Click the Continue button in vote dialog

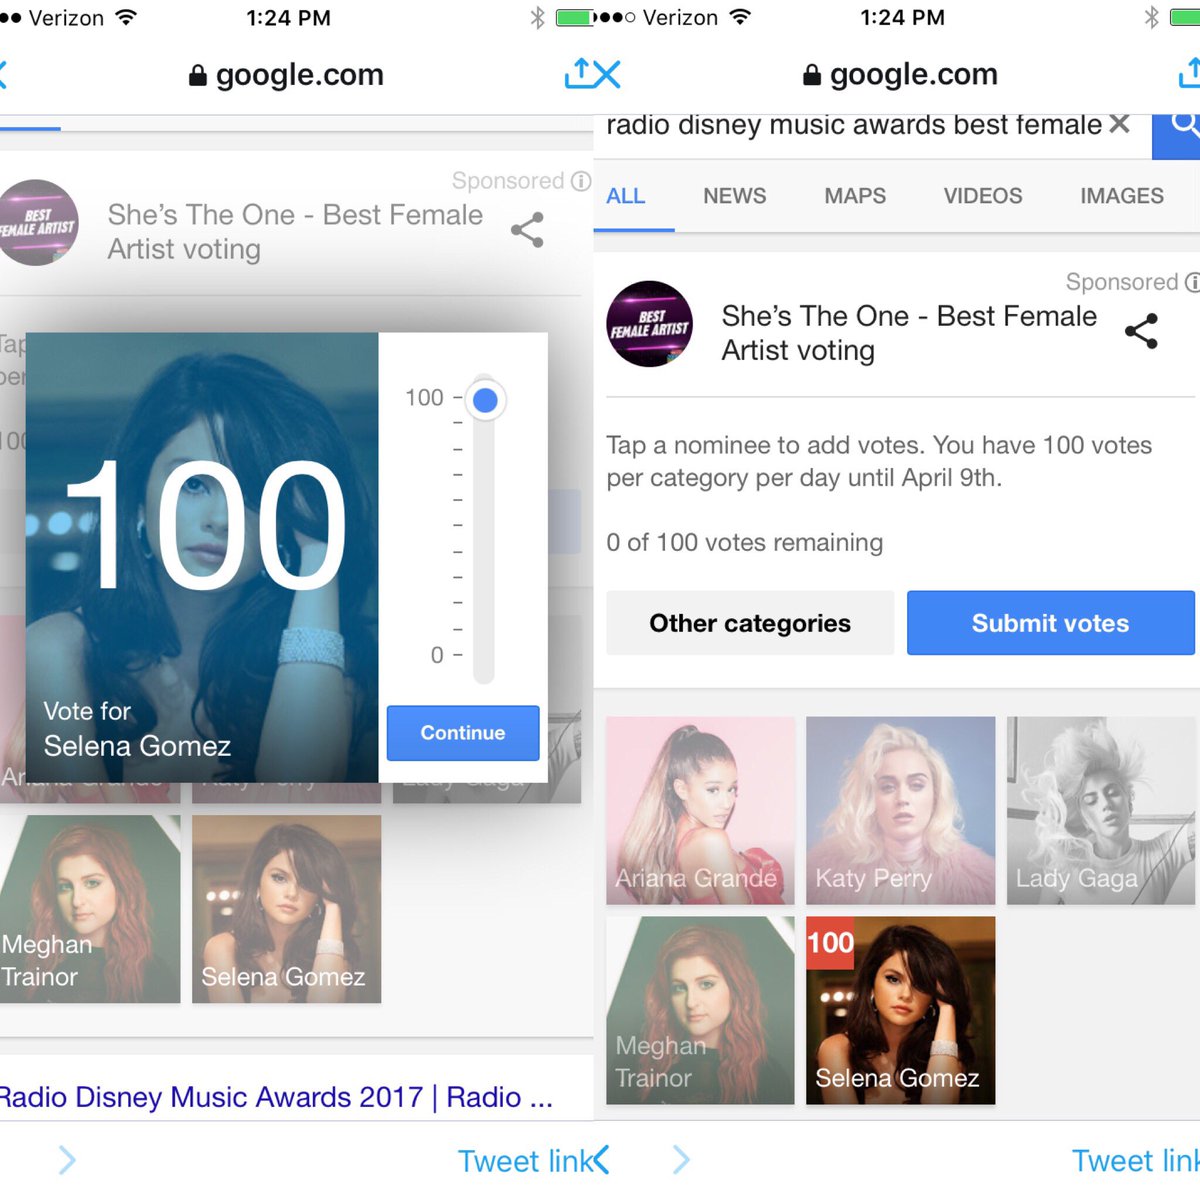[x=463, y=733]
